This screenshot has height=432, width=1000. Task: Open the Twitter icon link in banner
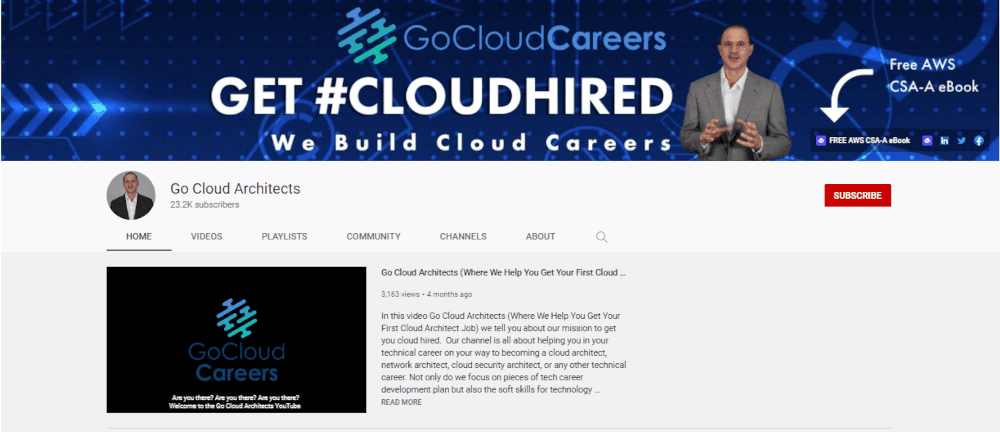(x=961, y=140)
